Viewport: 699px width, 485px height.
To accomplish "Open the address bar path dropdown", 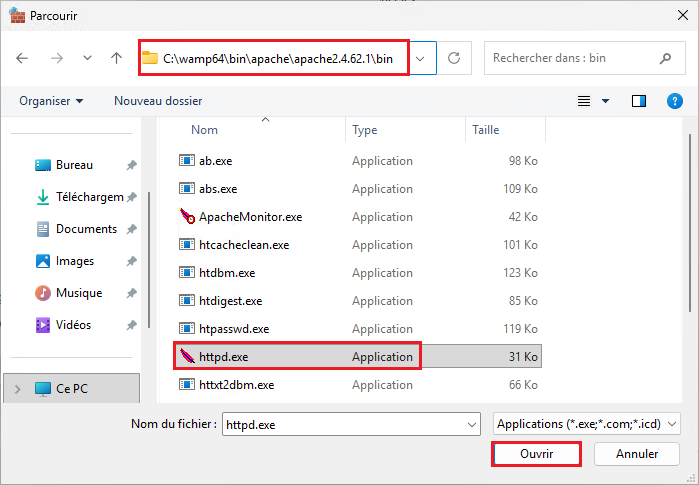I will click(x=421, y=59).
